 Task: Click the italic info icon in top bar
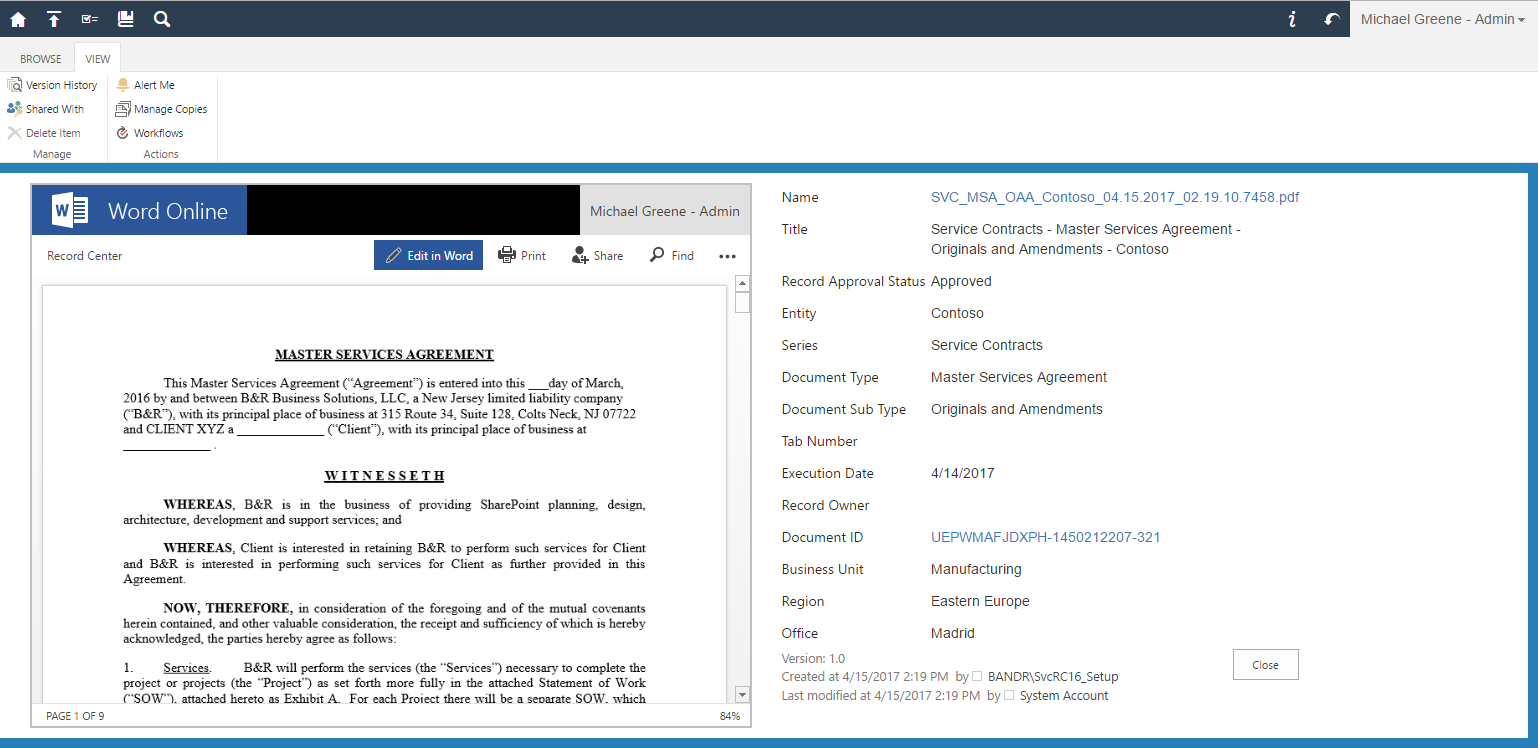[x=1292, y=19]
